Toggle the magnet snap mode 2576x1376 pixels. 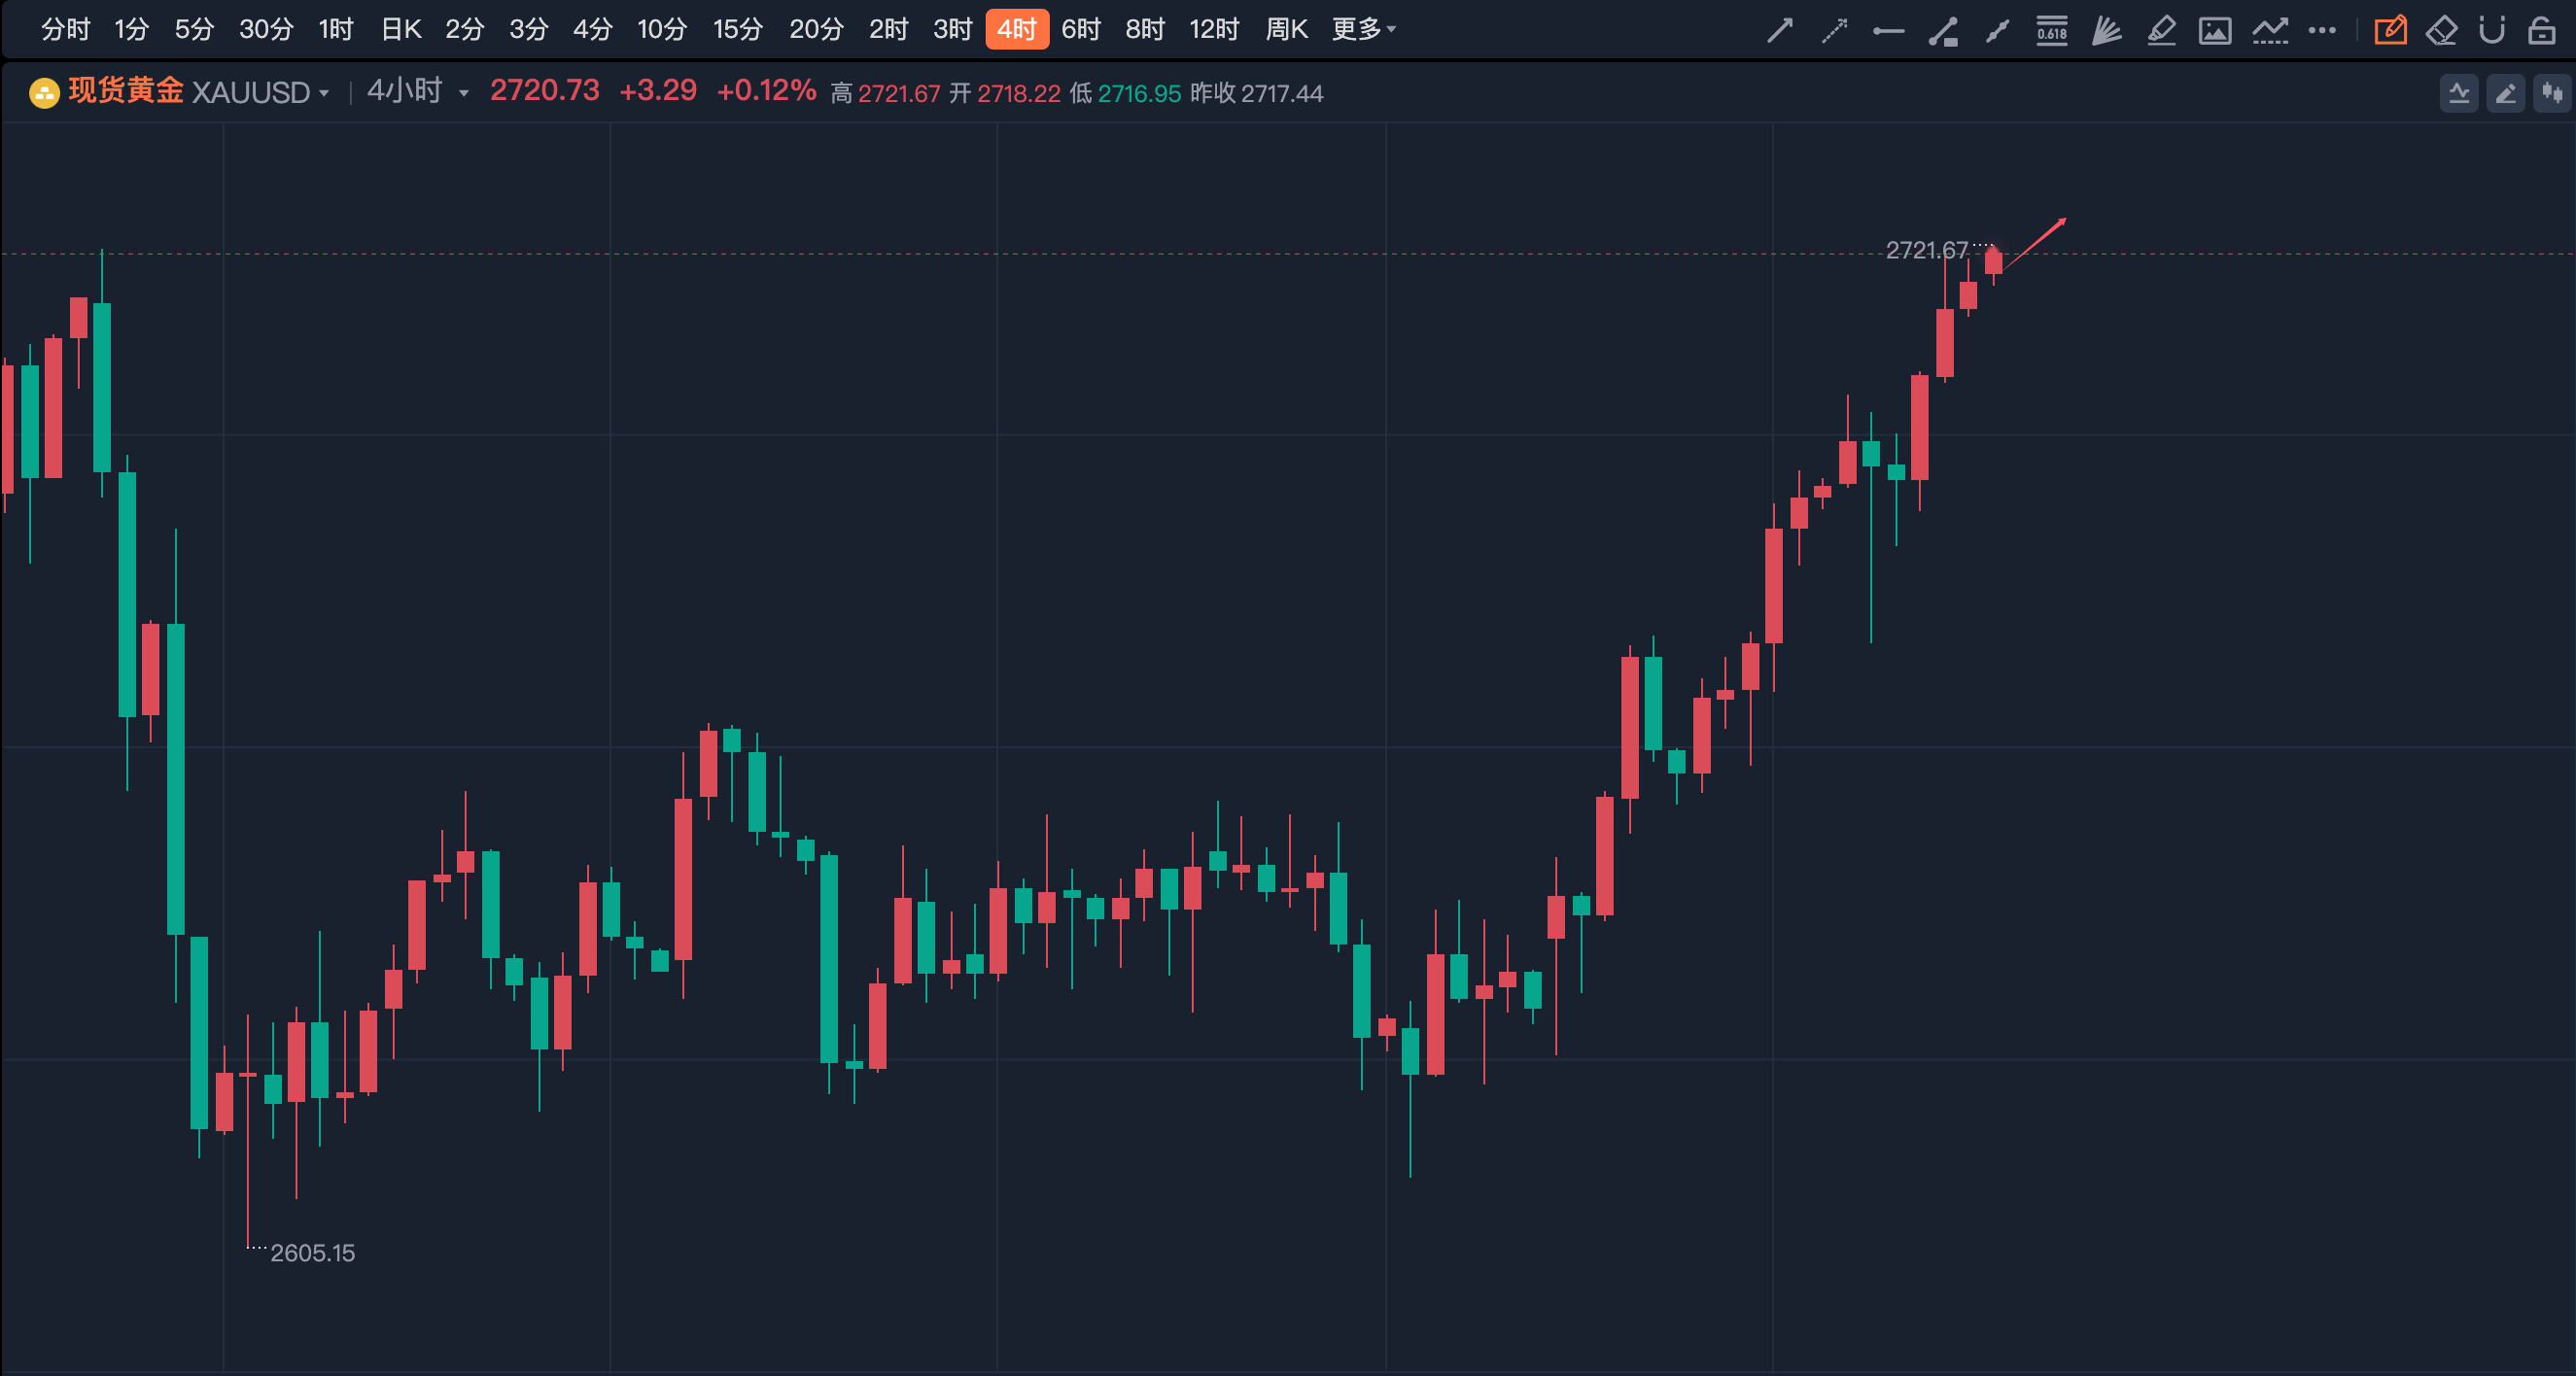click(2491, 30)
